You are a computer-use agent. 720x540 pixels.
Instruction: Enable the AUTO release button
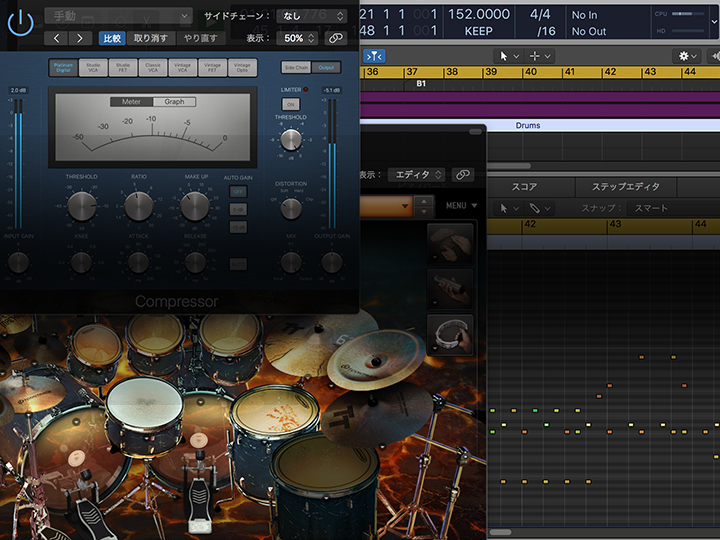click(238, 264)
